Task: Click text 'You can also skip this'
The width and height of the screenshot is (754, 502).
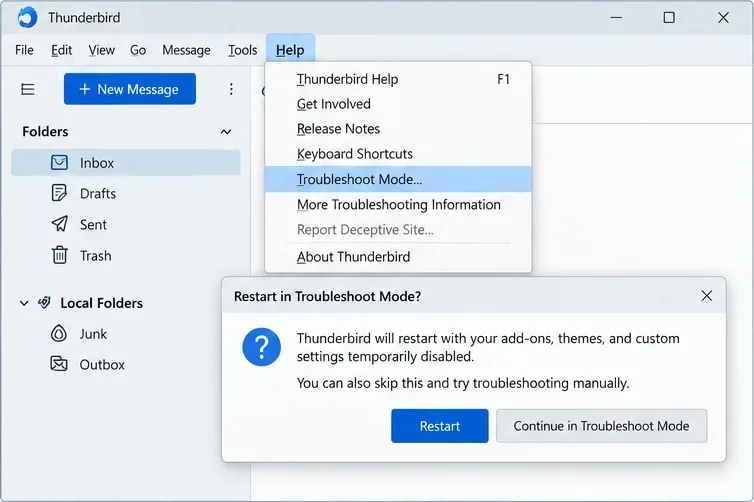Action: (360, 383)
